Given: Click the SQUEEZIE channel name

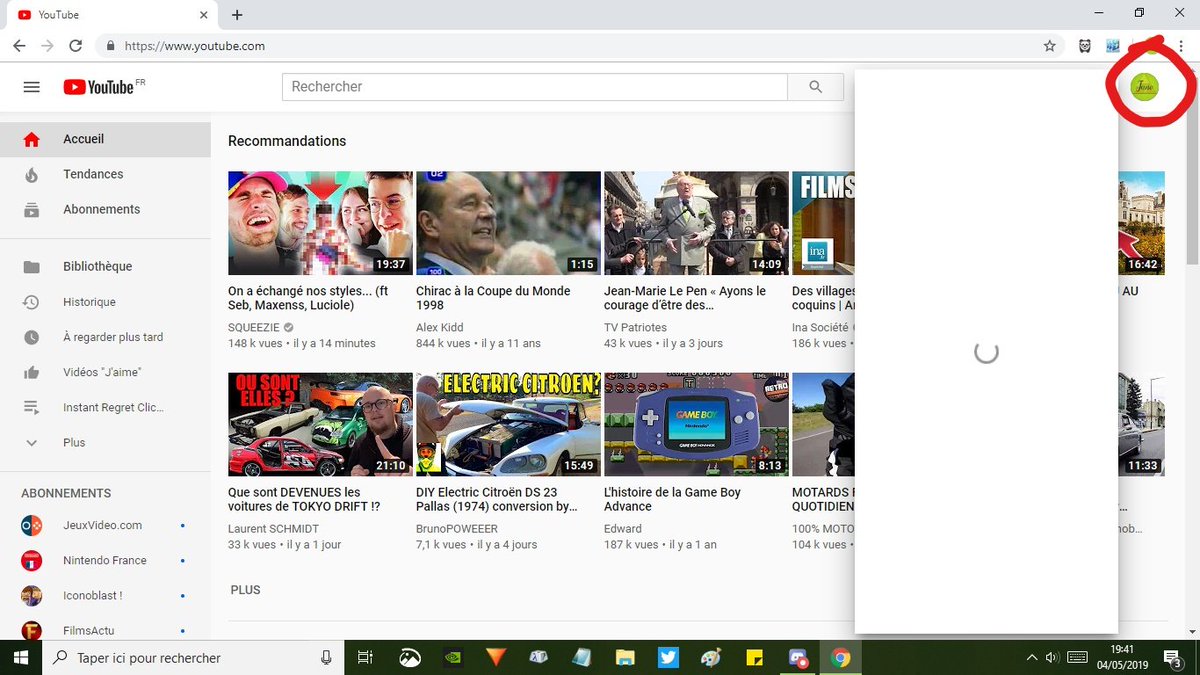Looking at the screenshot, I should click(x=254, y=327).
